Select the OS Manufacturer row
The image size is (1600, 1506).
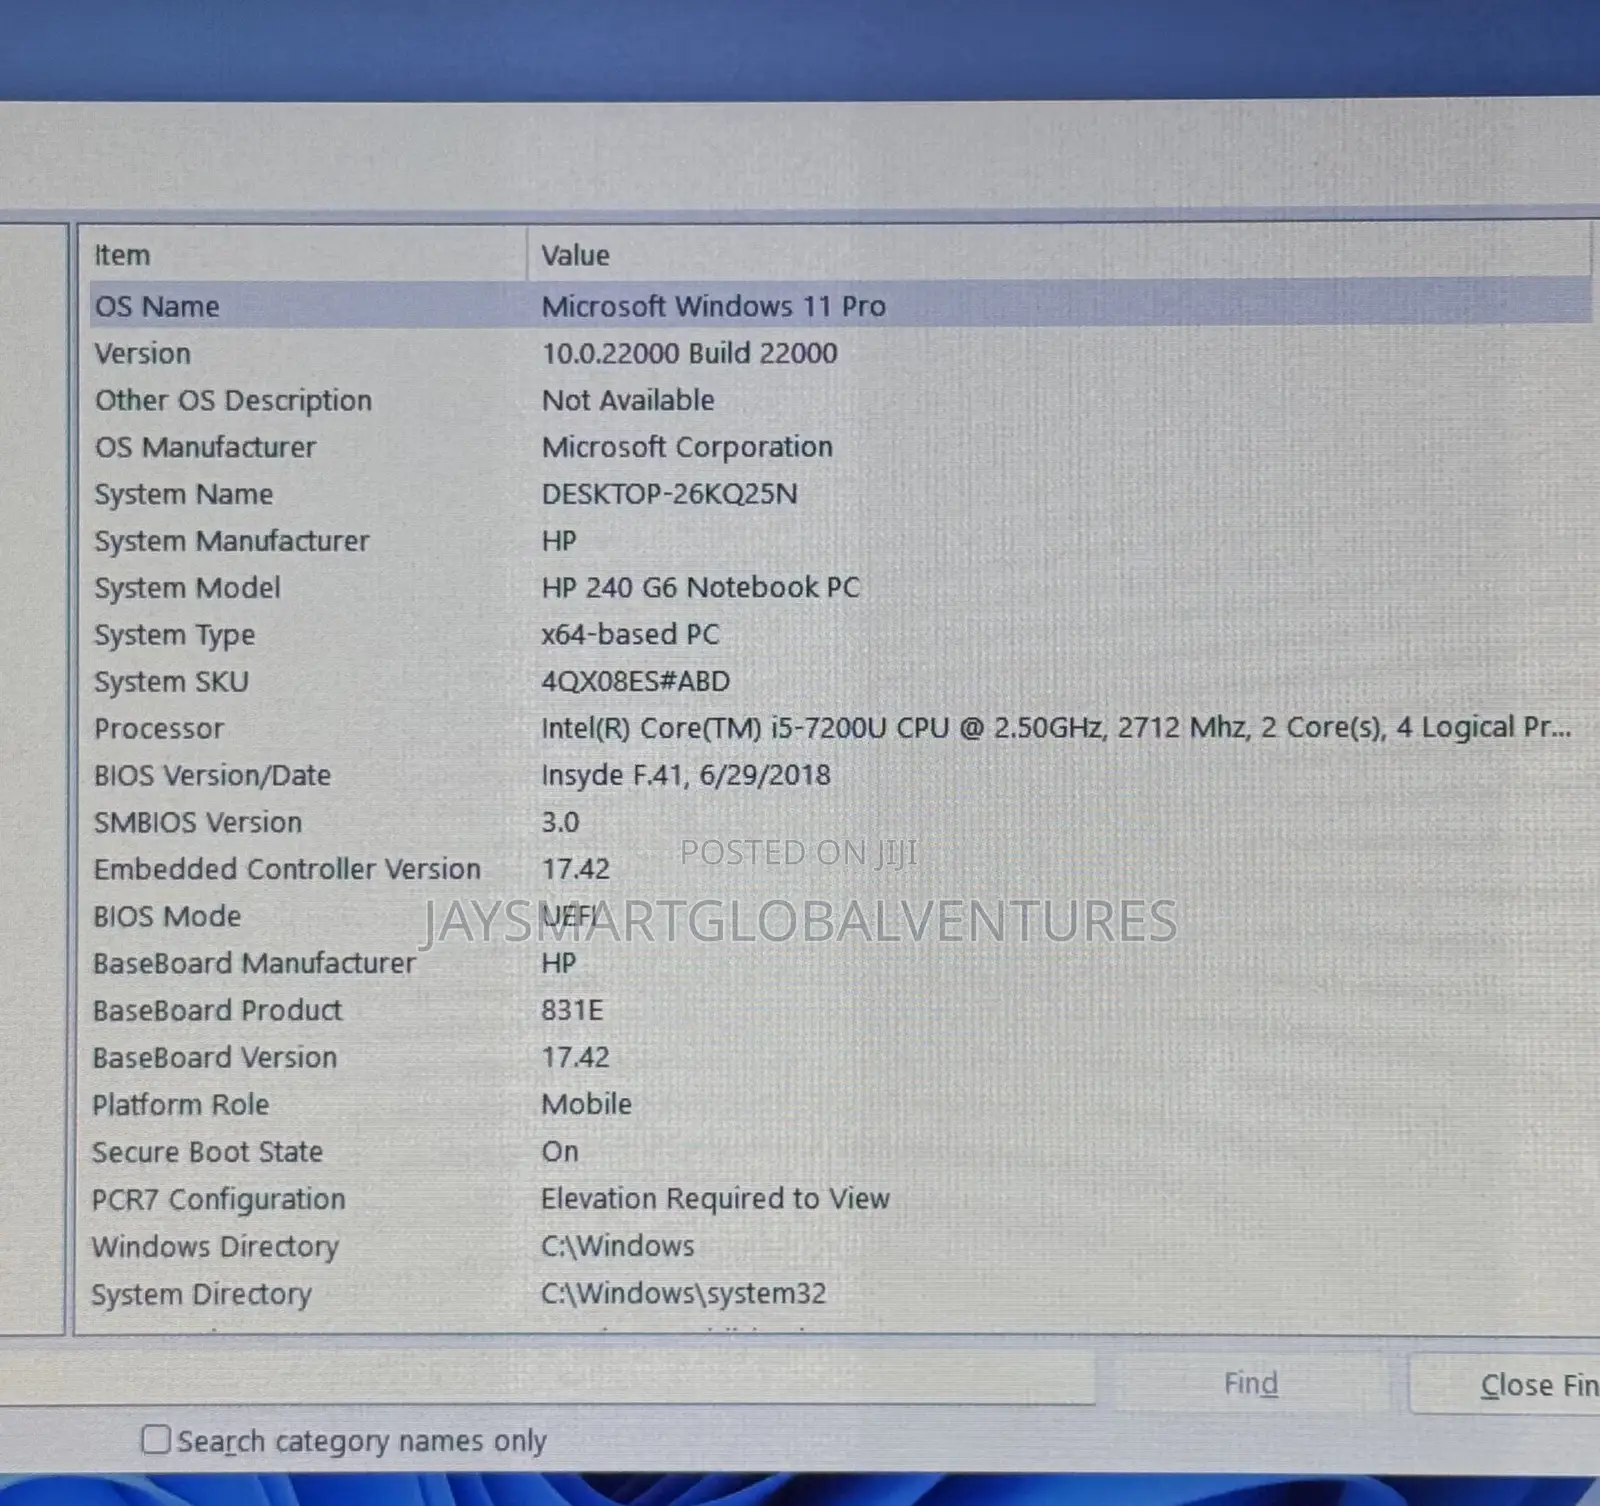tap(840, 447)
